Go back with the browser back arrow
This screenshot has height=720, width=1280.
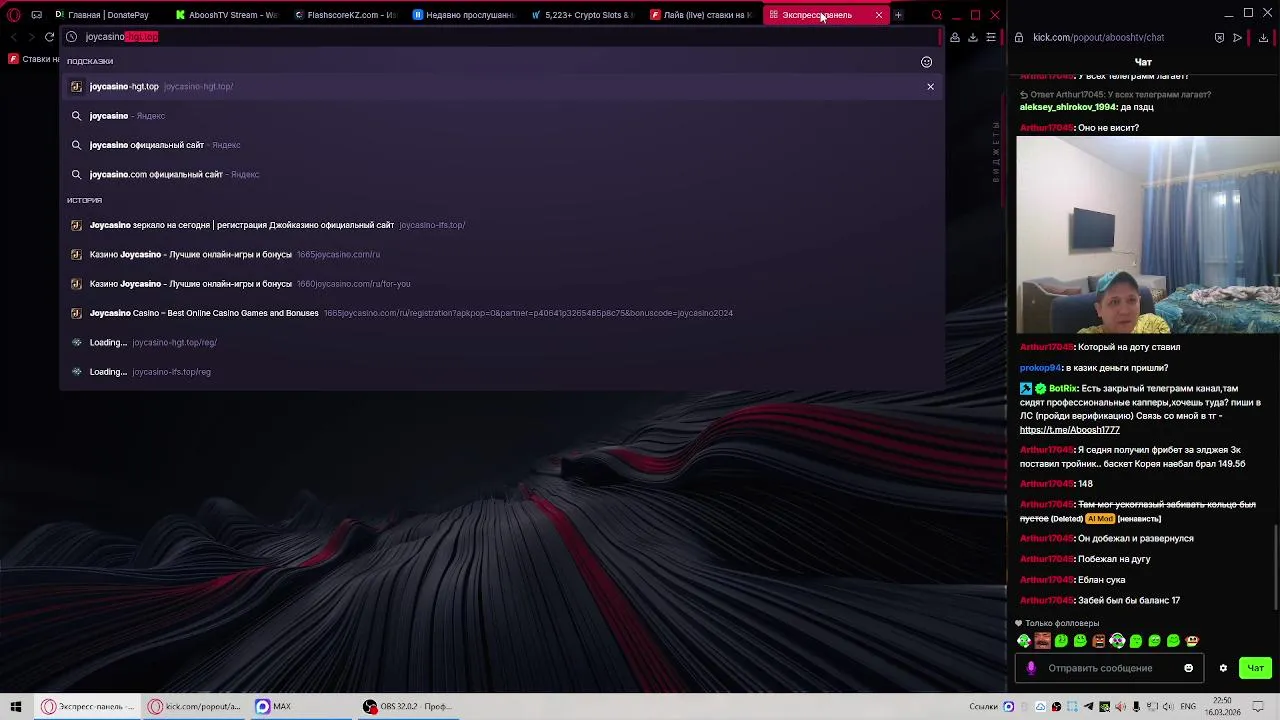point(13,37)
